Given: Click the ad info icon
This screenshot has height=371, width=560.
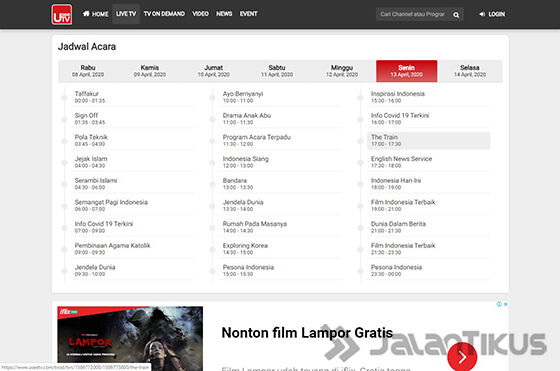Looking at the screenshot, I should (499, 304).
